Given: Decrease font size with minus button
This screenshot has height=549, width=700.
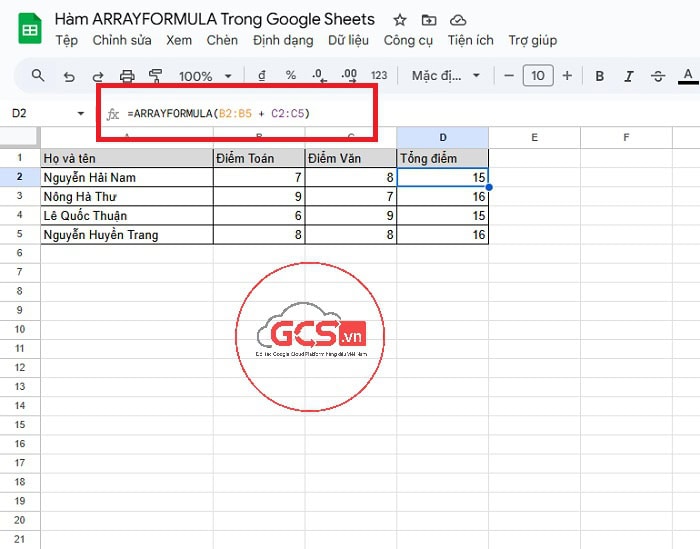Looking at the screenshot, I should (509, 76).
